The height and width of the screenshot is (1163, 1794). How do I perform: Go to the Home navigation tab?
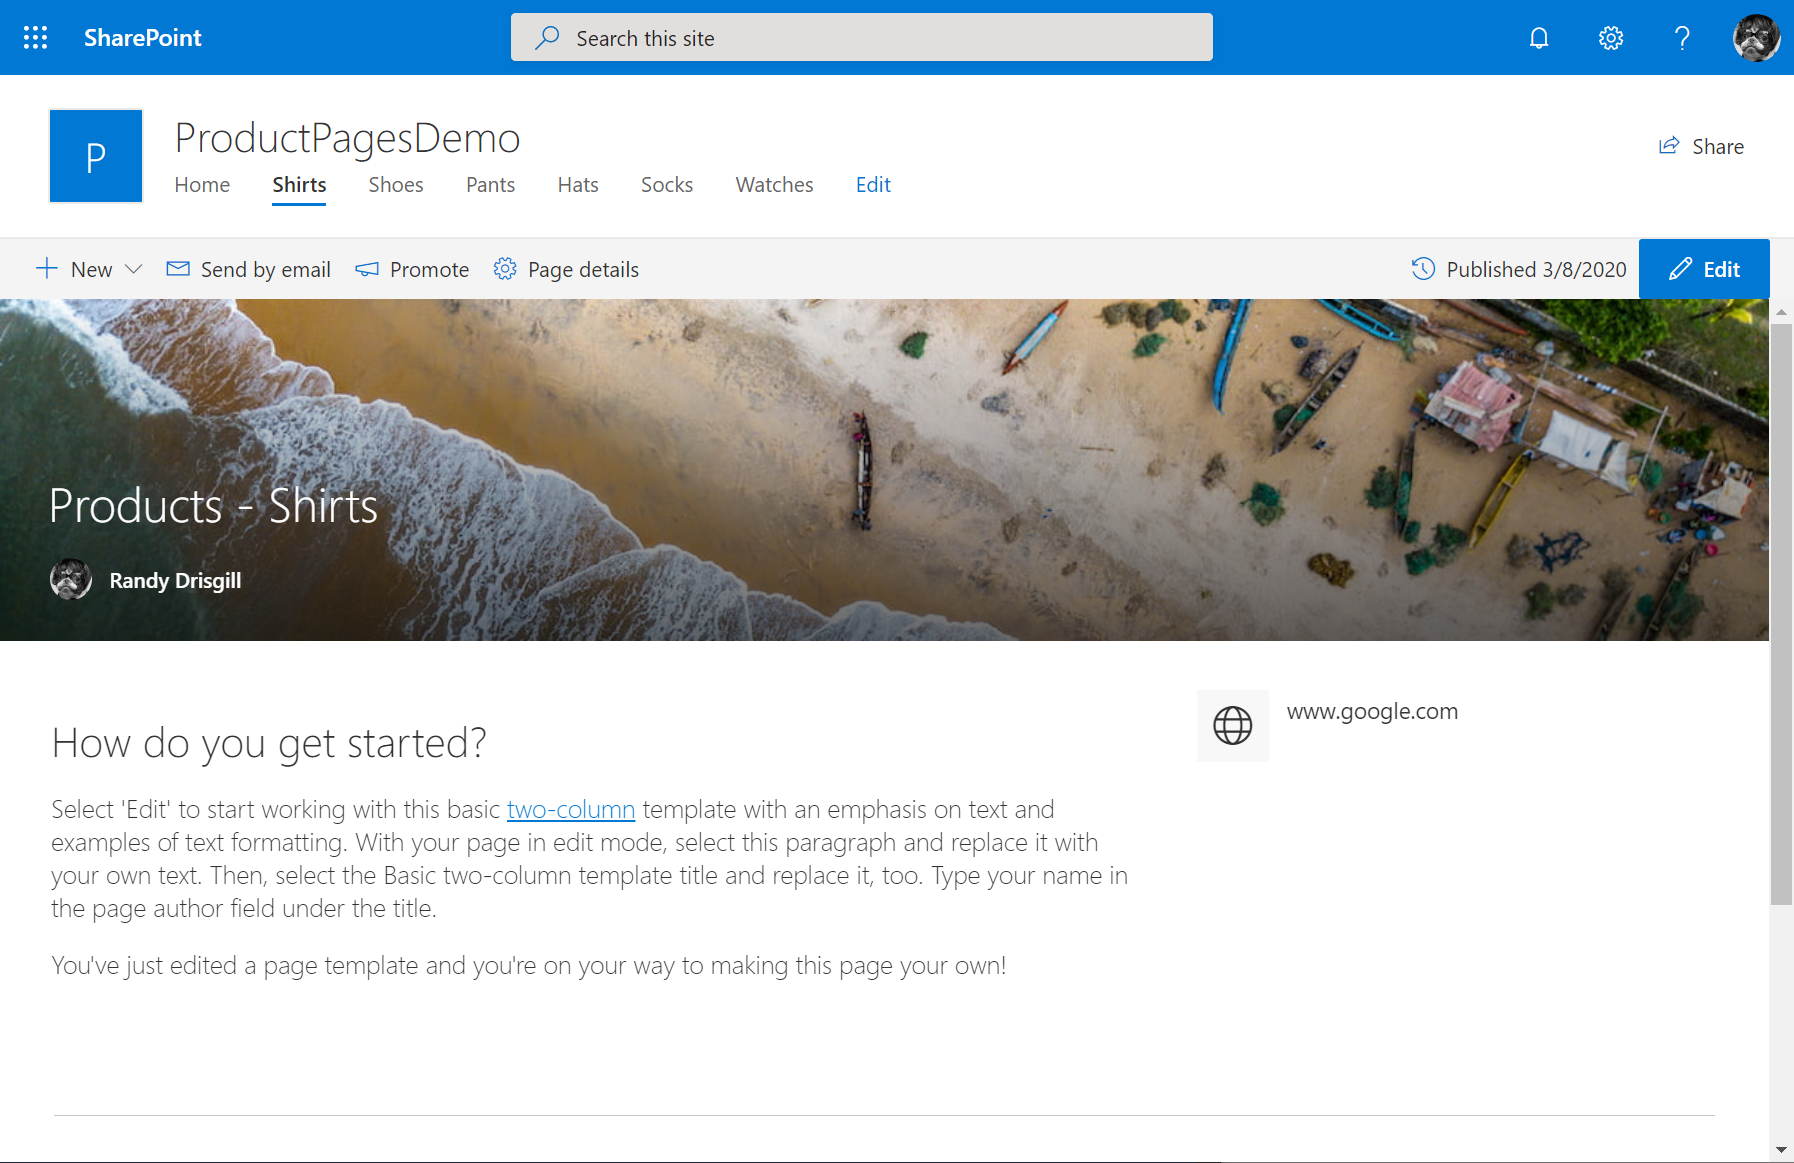202,185
